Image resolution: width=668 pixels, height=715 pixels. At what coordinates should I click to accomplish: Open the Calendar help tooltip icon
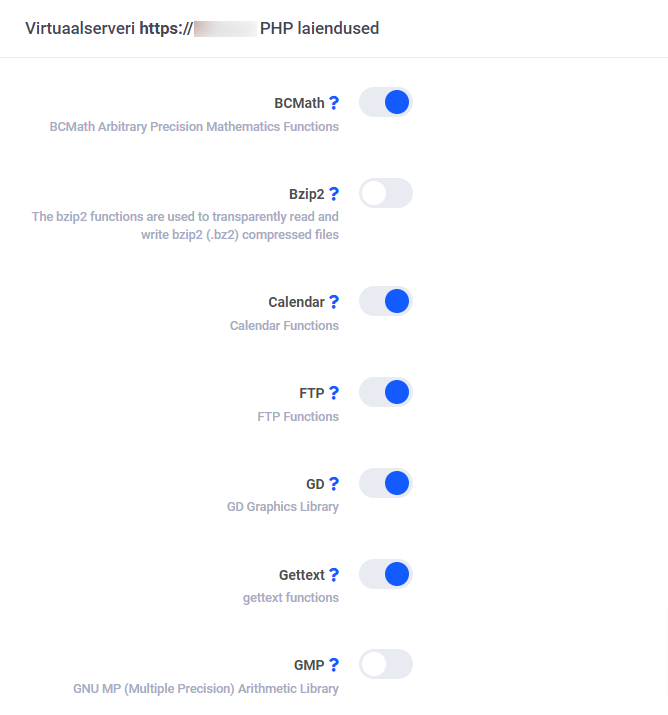click(x=334, y=302)
